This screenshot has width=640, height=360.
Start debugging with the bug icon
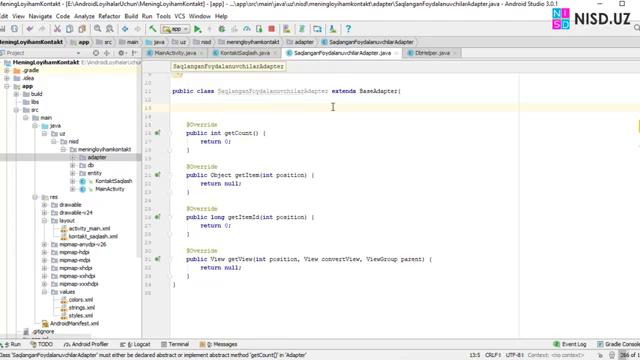pyautogui.click(x=222, y=29)
